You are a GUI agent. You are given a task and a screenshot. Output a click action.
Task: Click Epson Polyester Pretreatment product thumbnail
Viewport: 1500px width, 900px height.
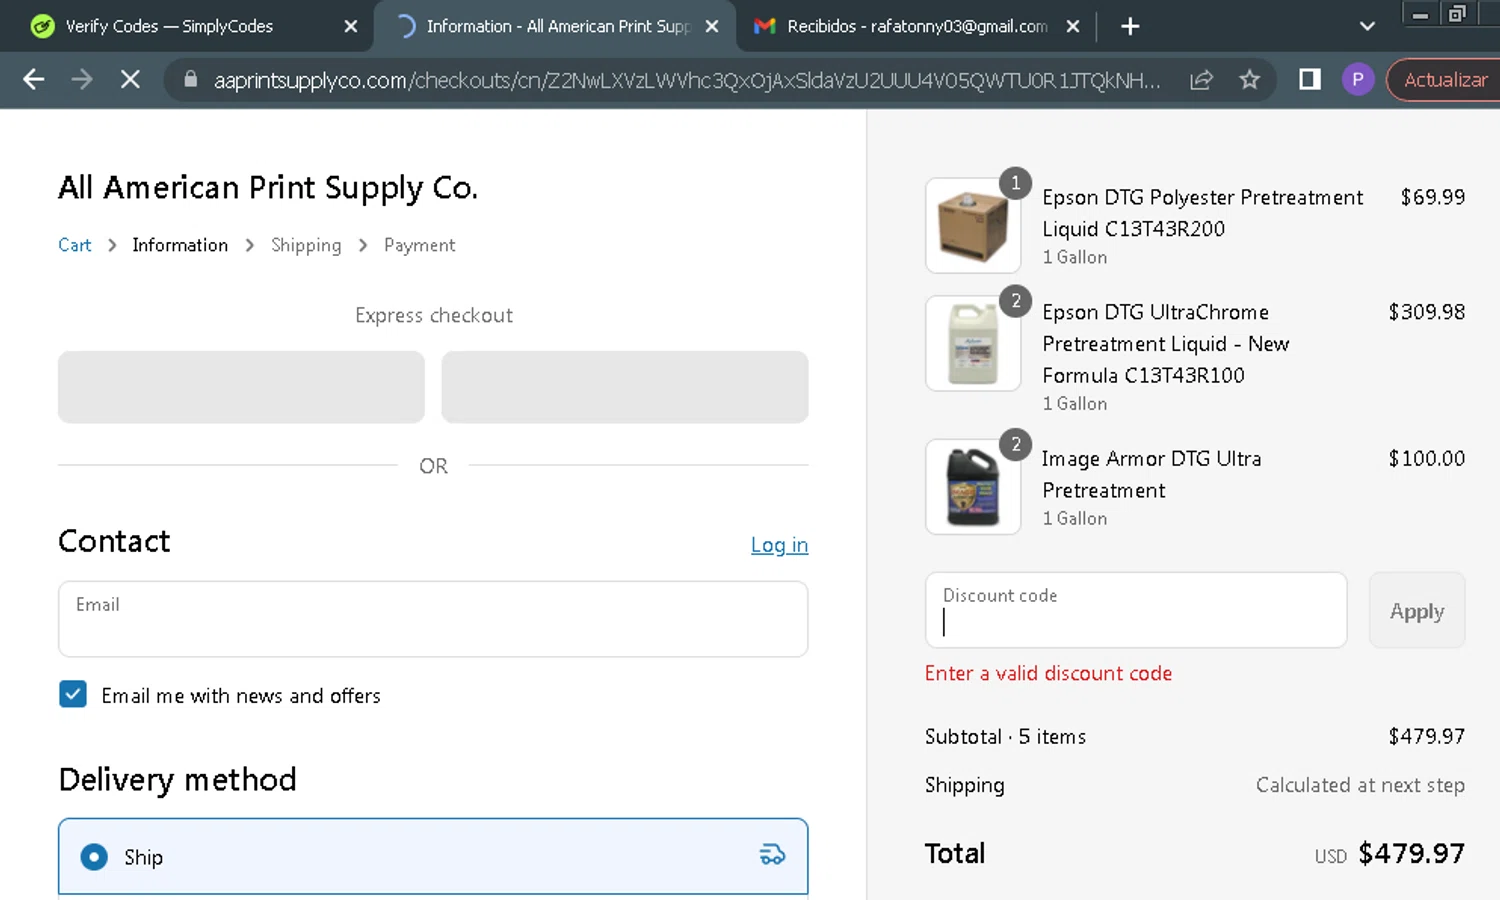click(973, 226)
